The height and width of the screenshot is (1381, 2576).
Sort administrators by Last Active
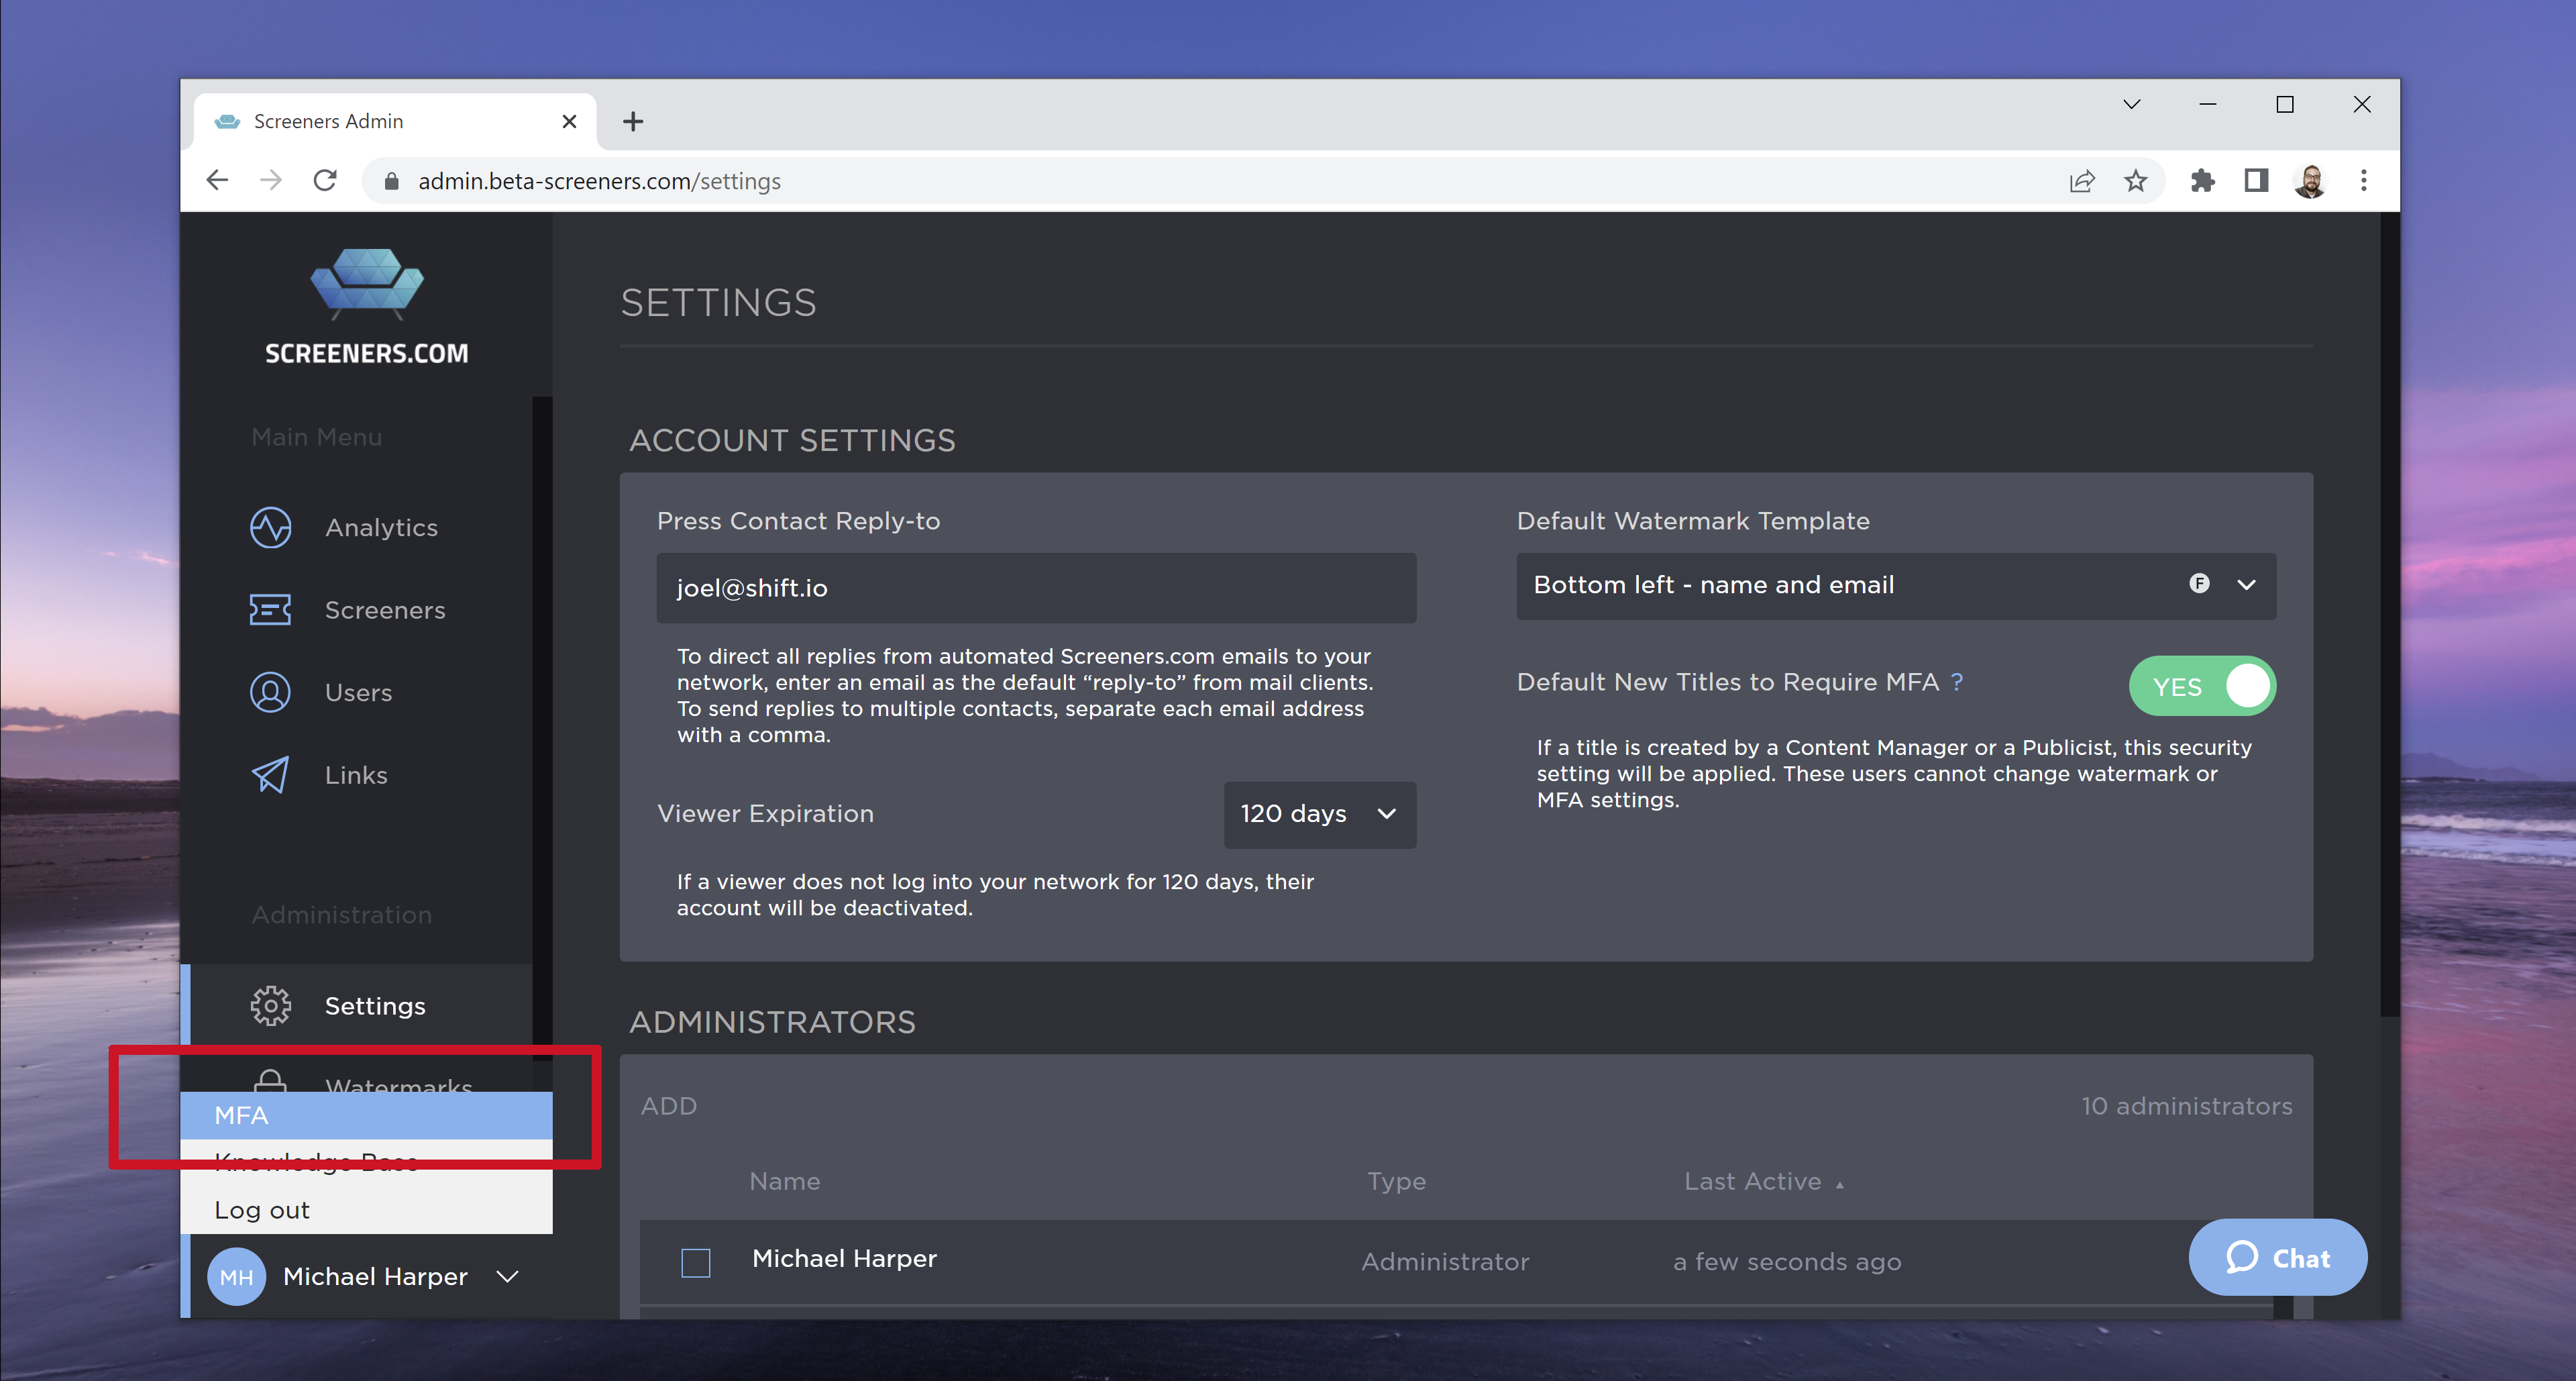tap(1763, 1182)
